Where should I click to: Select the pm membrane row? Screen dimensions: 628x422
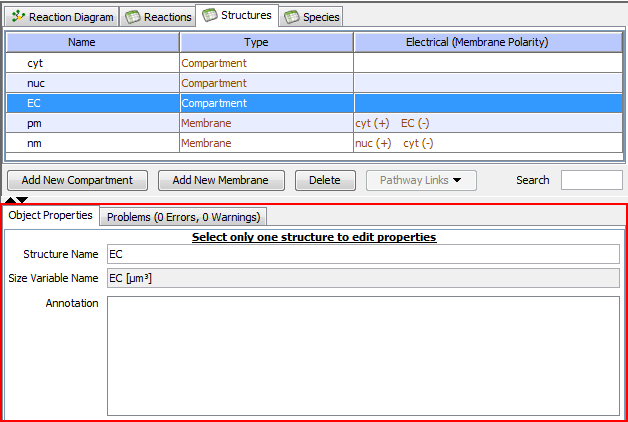point(314,123)
